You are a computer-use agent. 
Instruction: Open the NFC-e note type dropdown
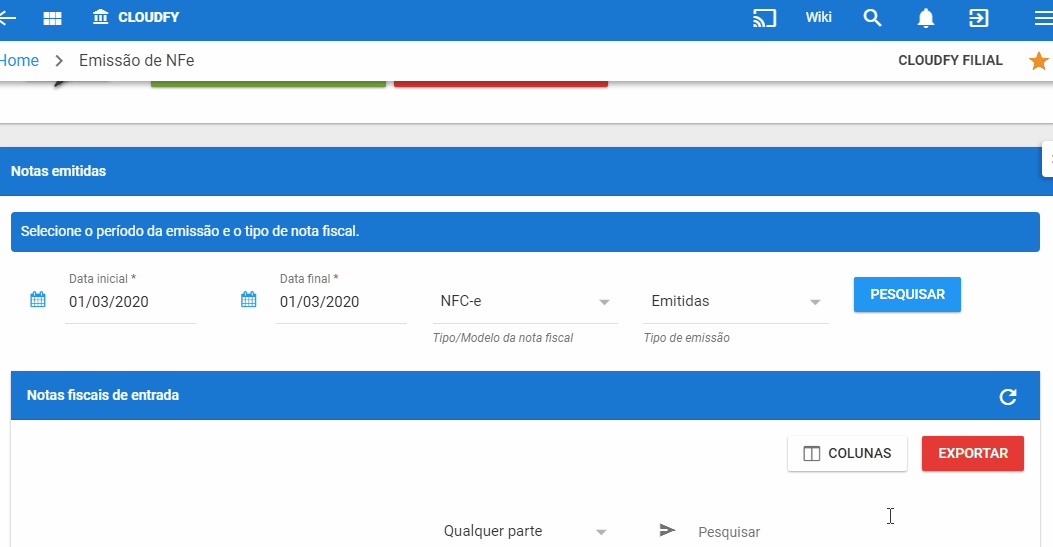[525, 301]
